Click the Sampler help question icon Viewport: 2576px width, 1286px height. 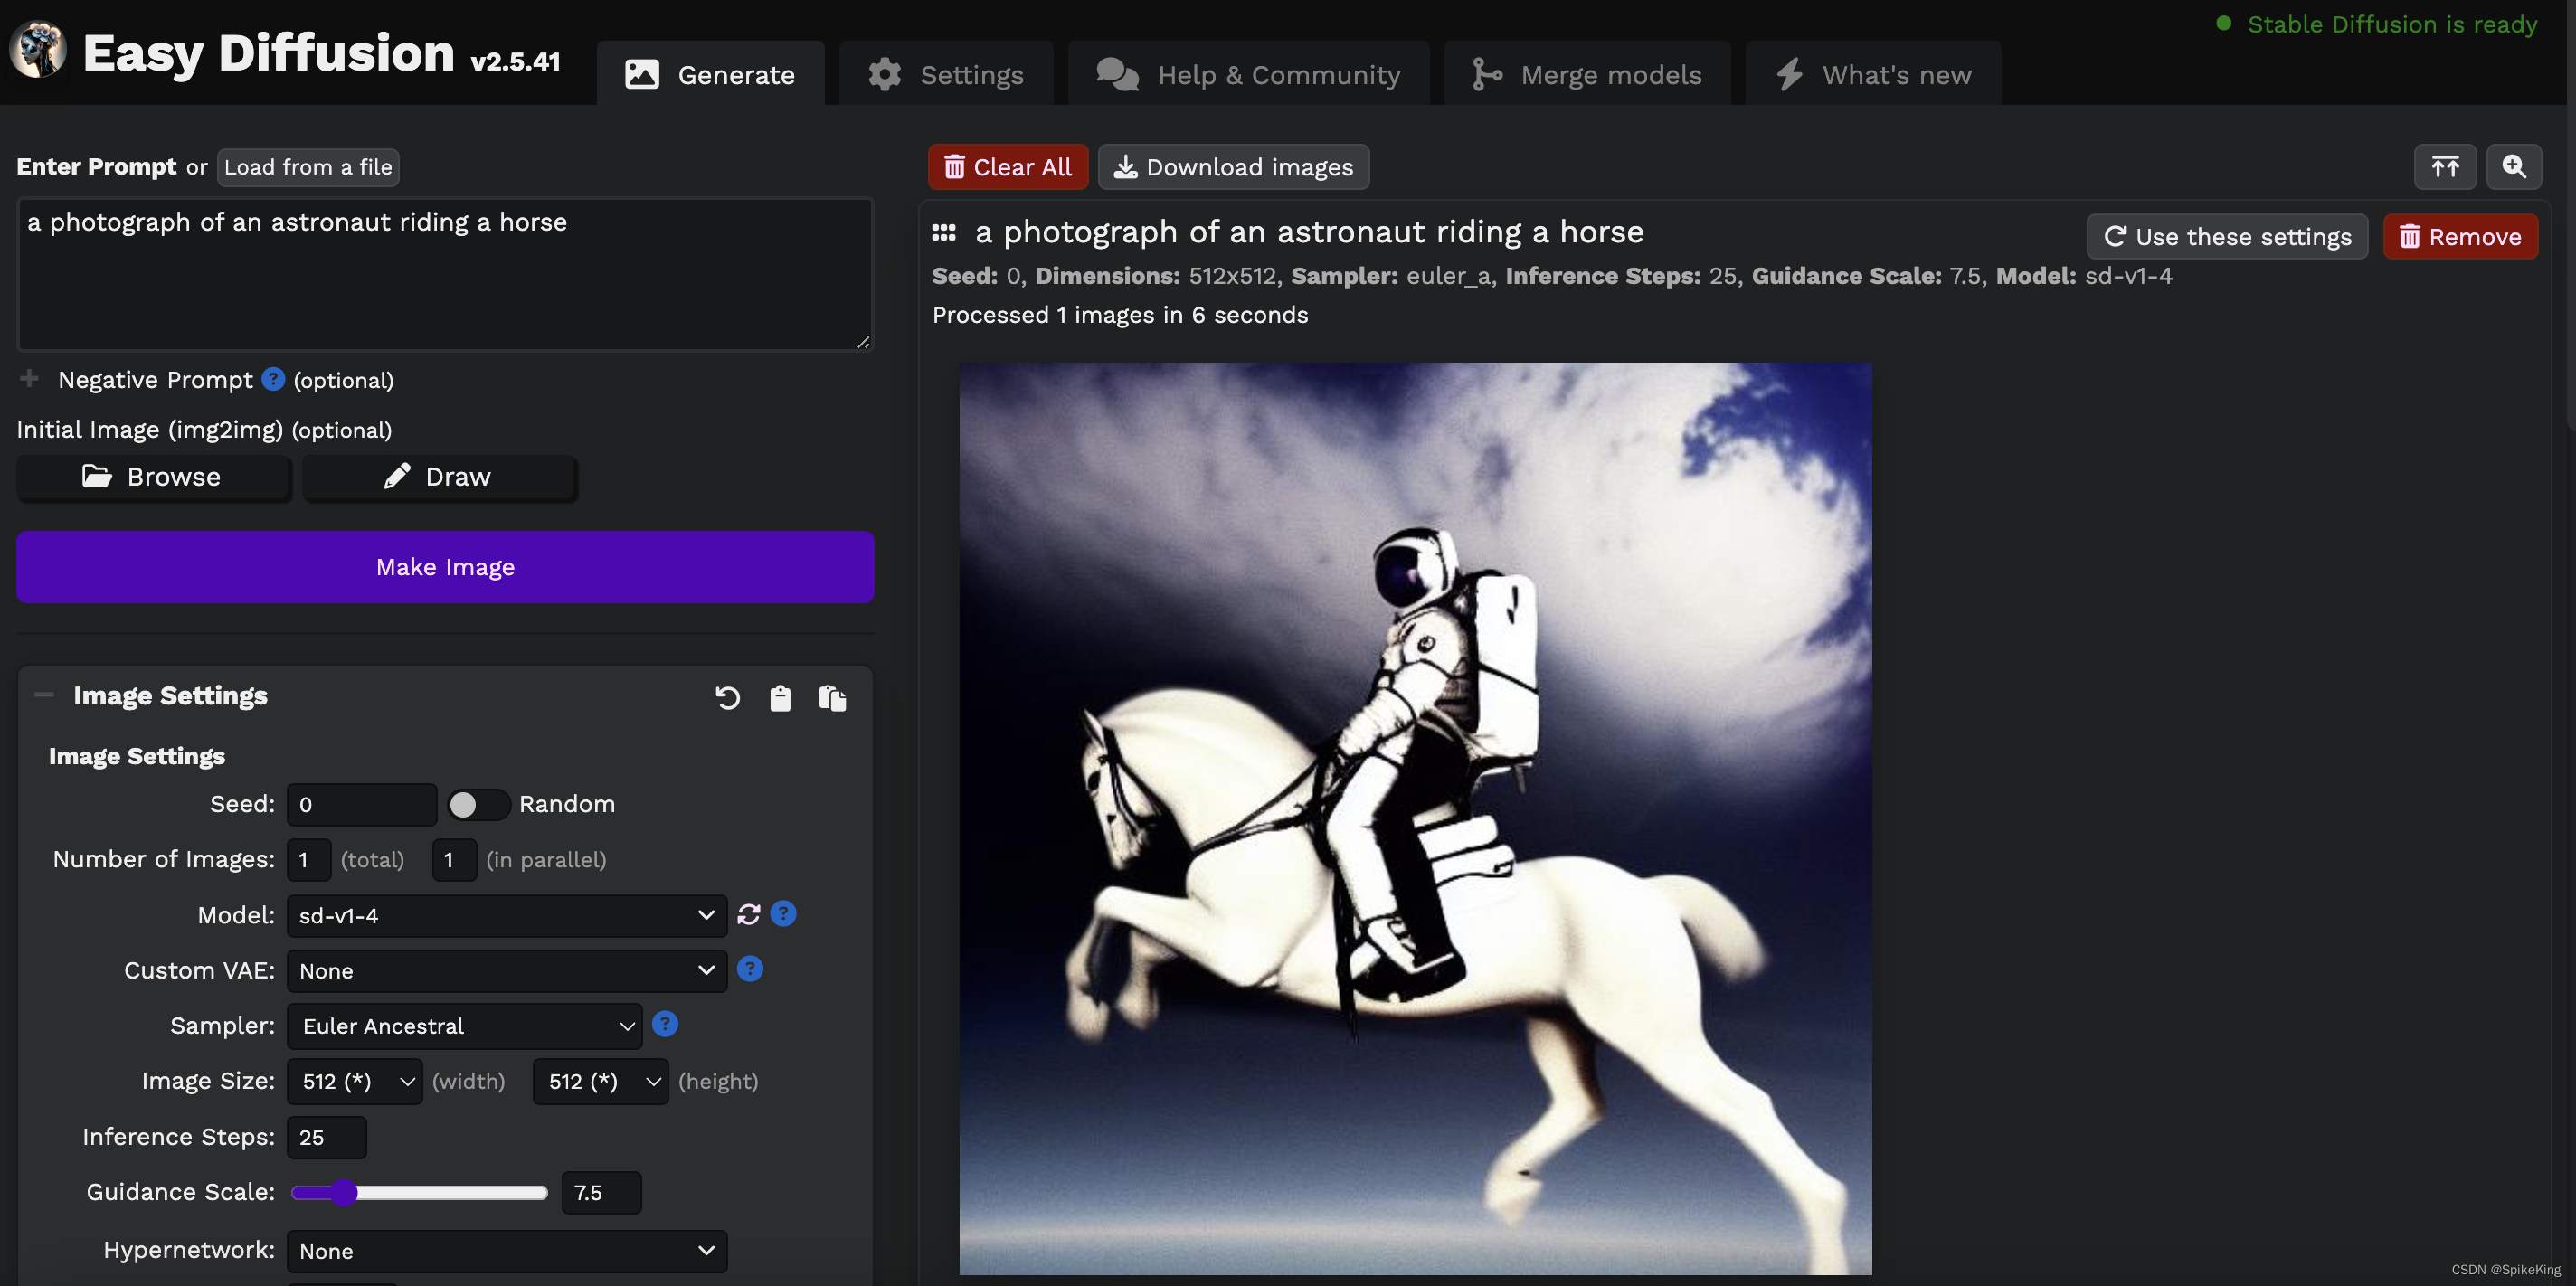[x=664, y=1024]
